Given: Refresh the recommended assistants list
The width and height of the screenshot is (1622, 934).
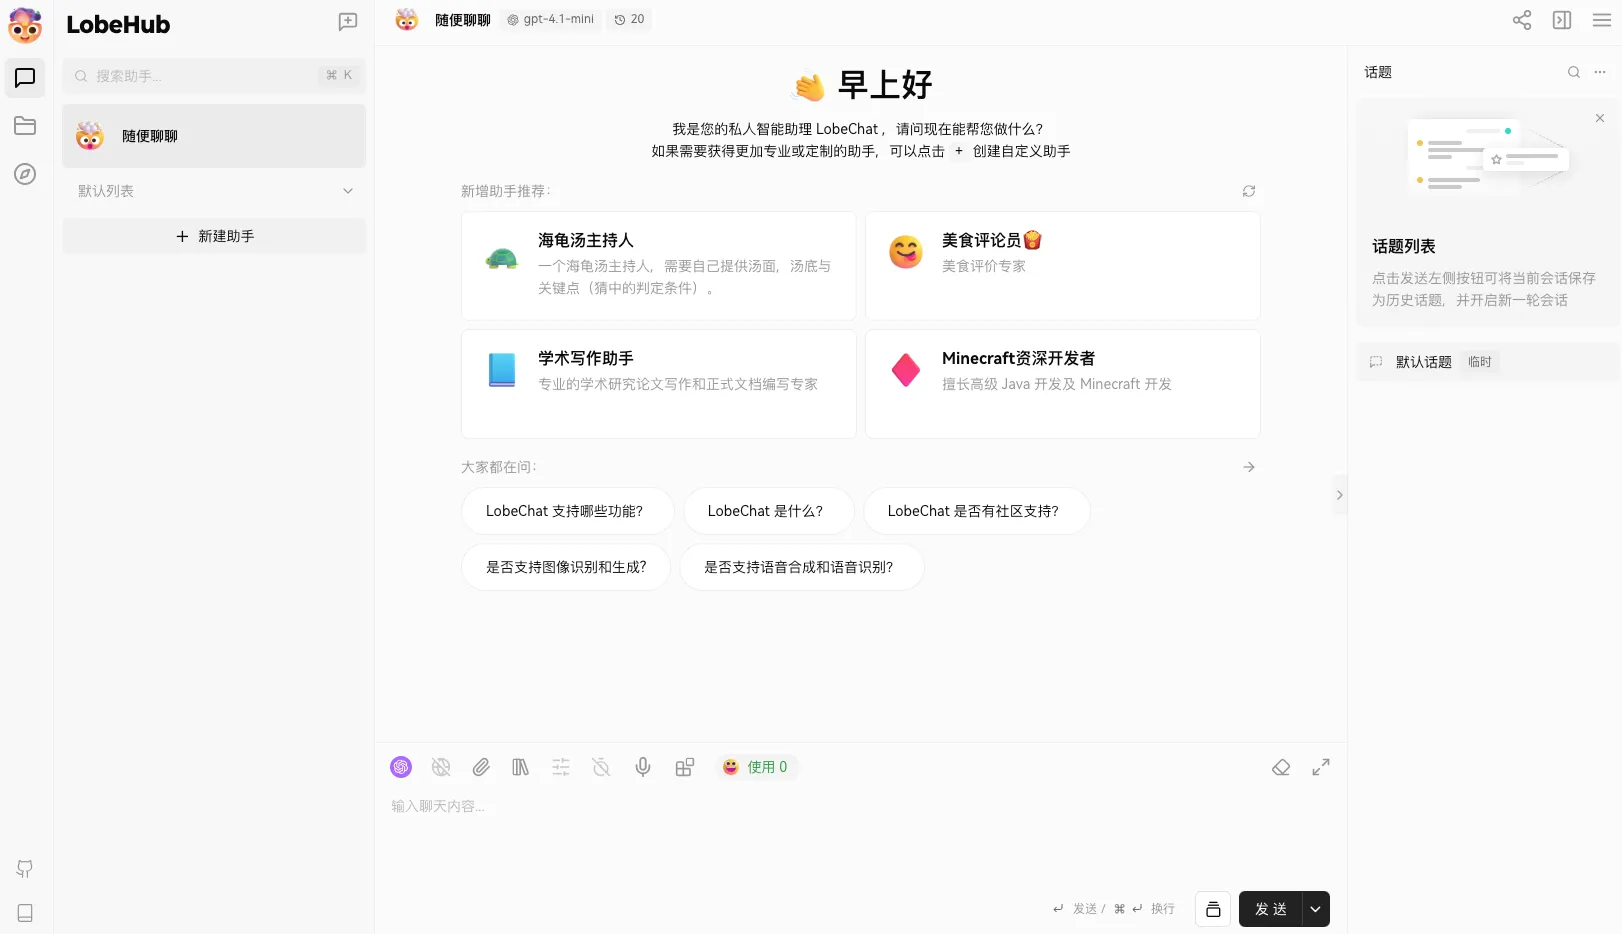Looking at the screenshot, I should click(x=1249, y=191).
